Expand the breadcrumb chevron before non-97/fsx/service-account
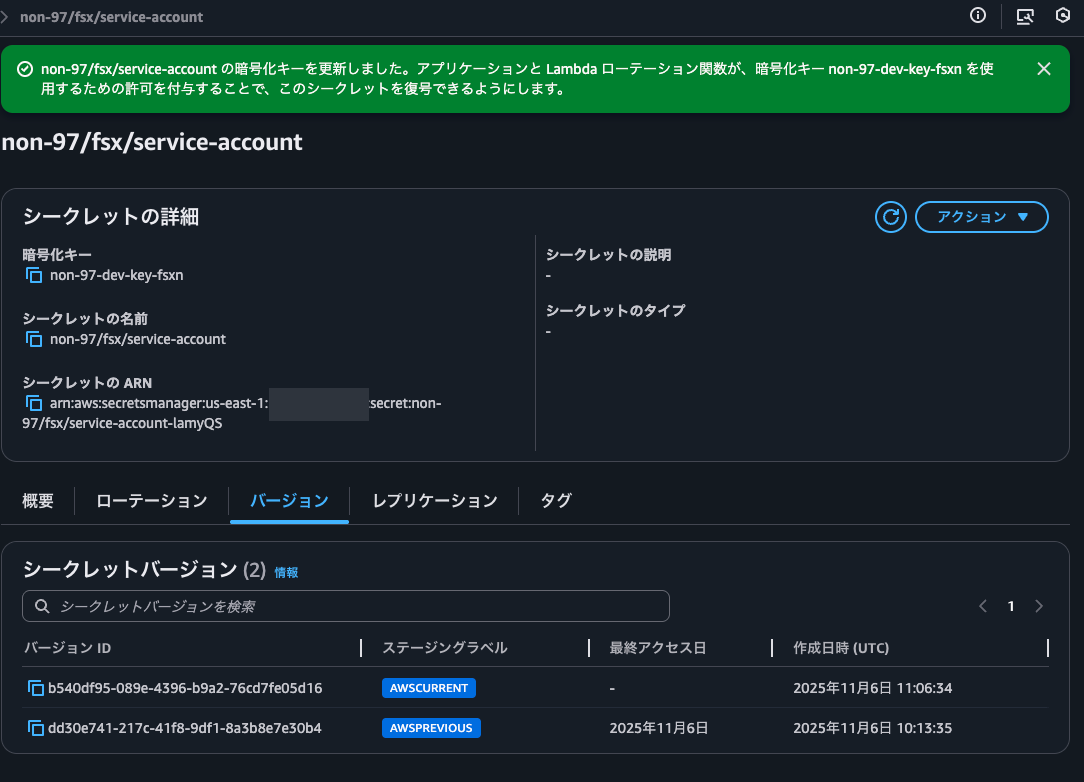The image size is (1084, 782). click(x=5, y=17)
